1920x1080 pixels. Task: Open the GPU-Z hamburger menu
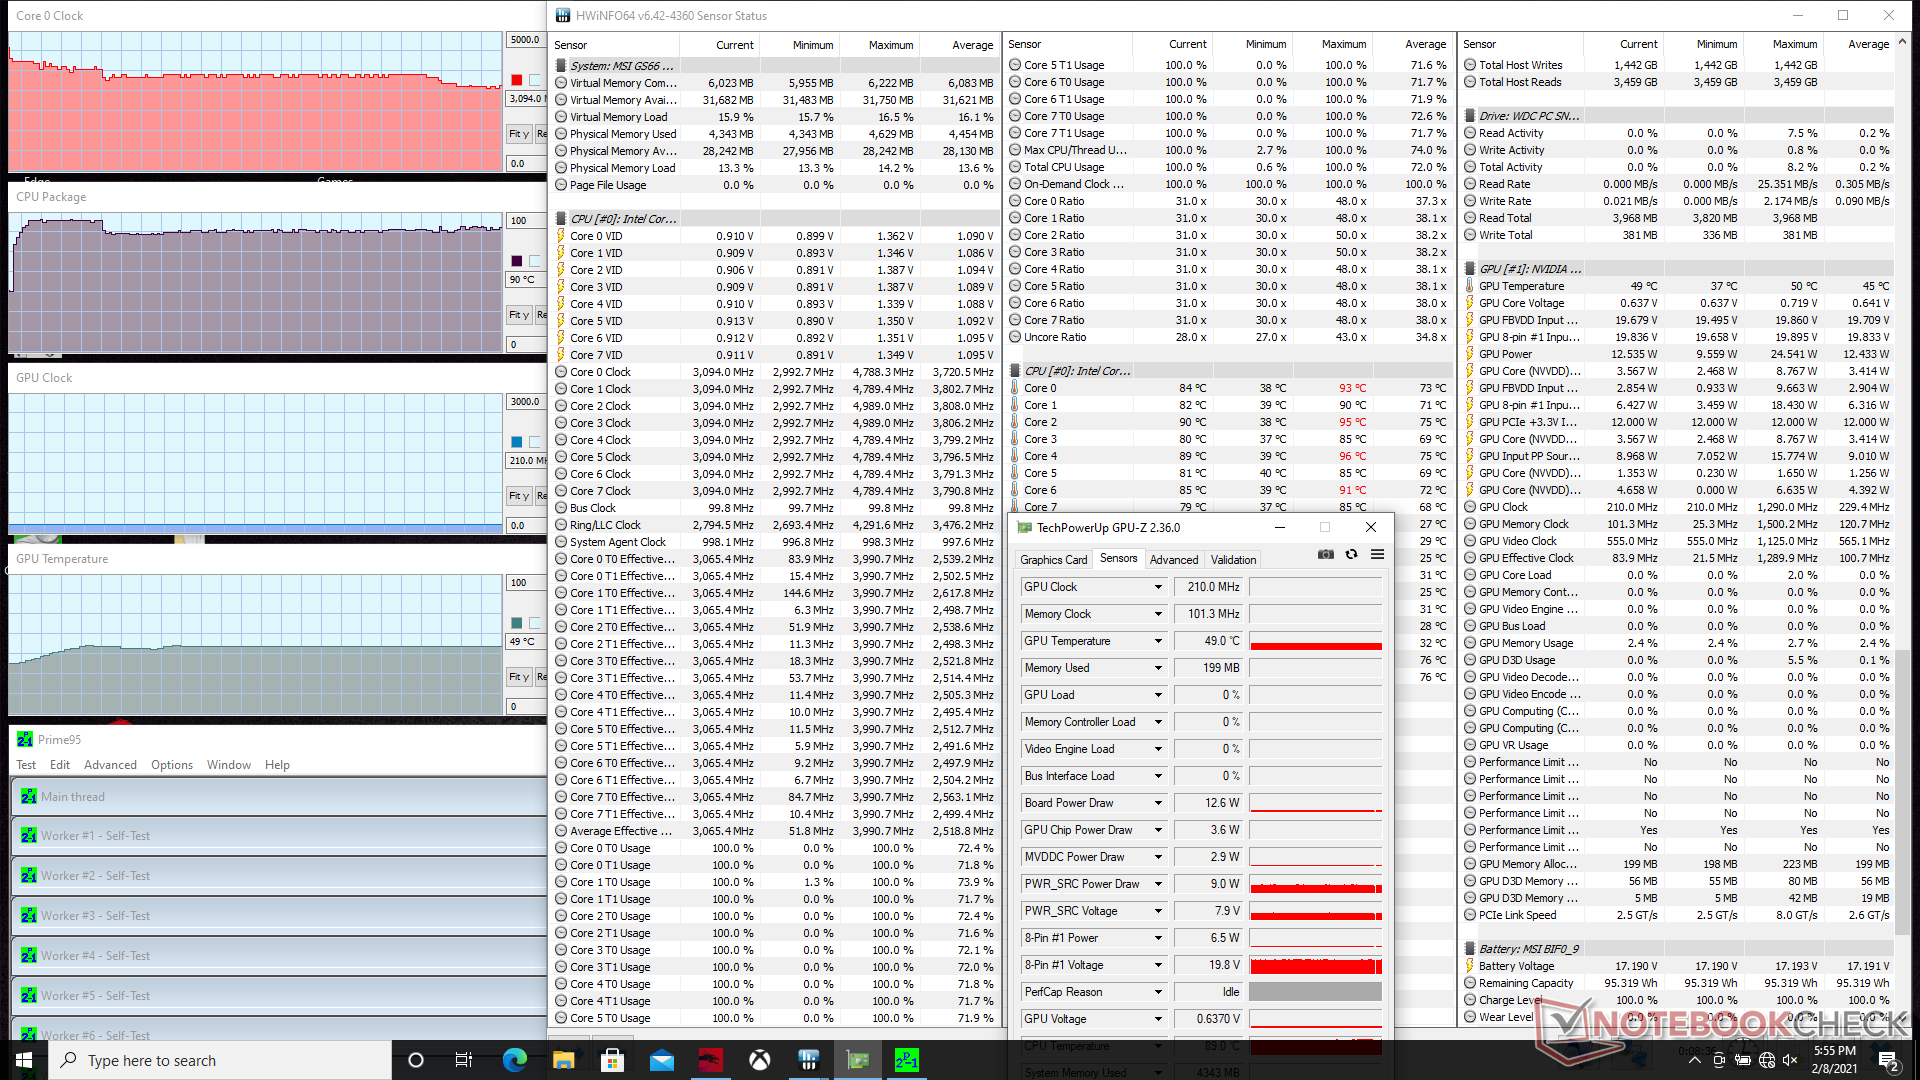click(x=1377, y=554)
